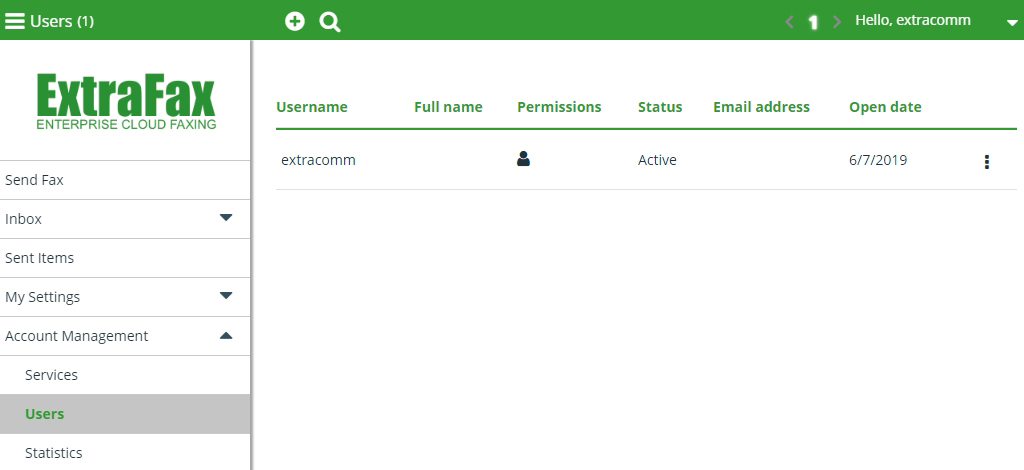Image resolution: width=1024 pixels, height=470 pixels.
Task: Sort by Username column header
Action: pyautogui.click(x=312, y=107)
